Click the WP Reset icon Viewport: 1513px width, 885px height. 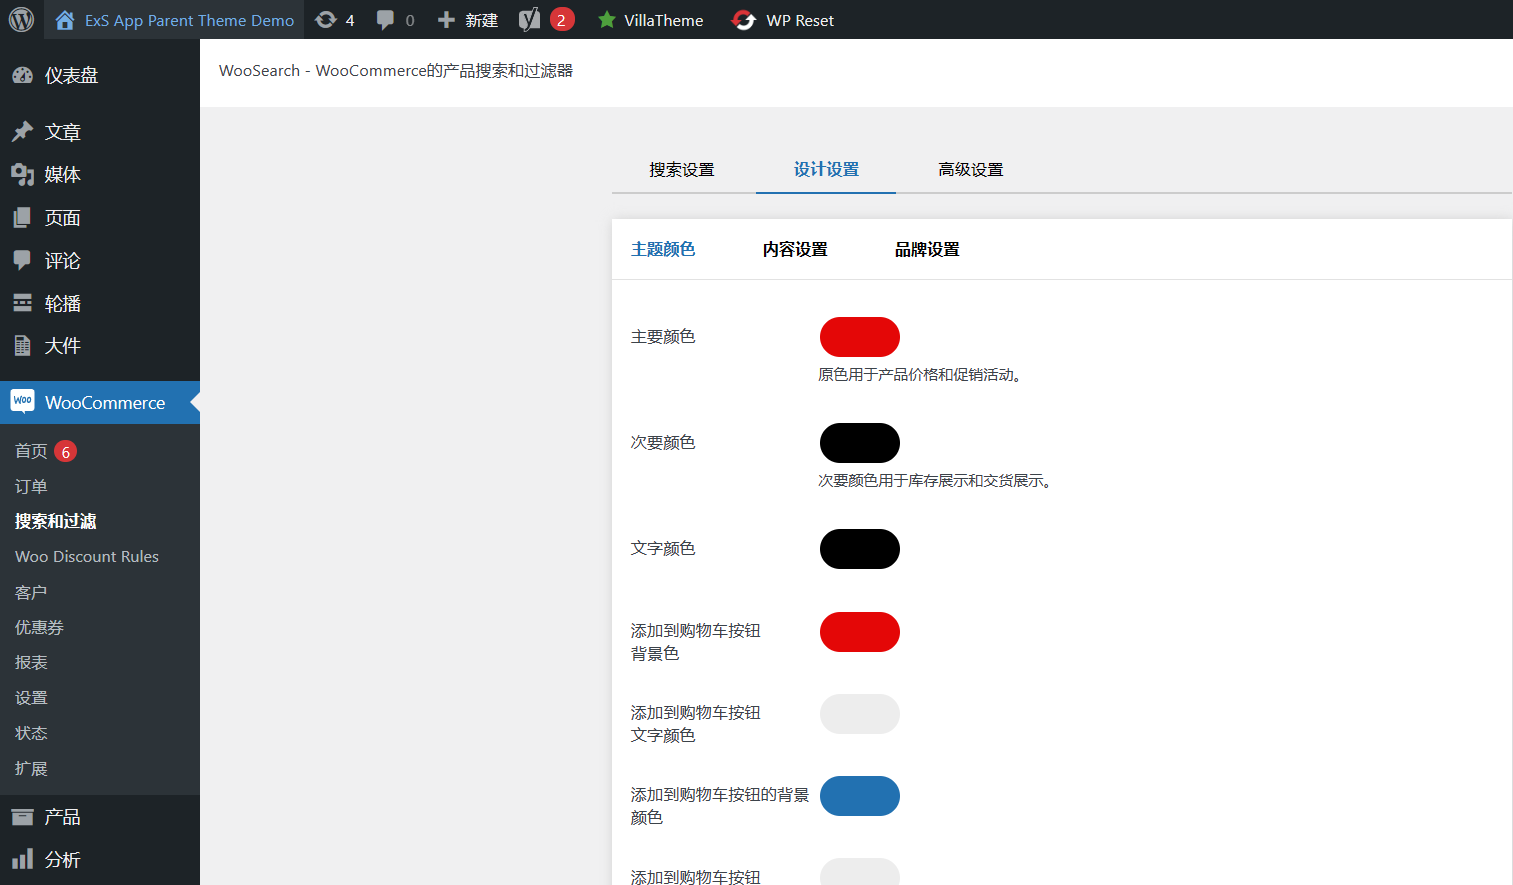(744, 20)
